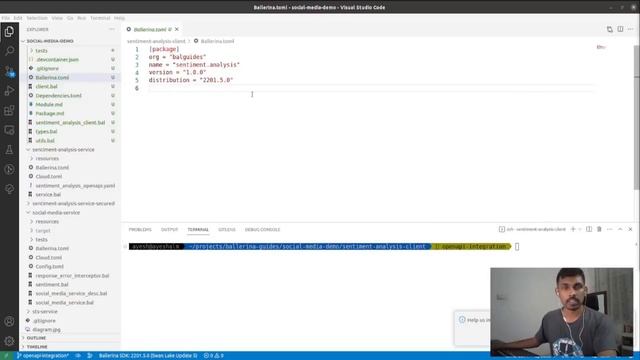
Task: Open the launch profile dropdown next to plus
Action: click(580, 229)
